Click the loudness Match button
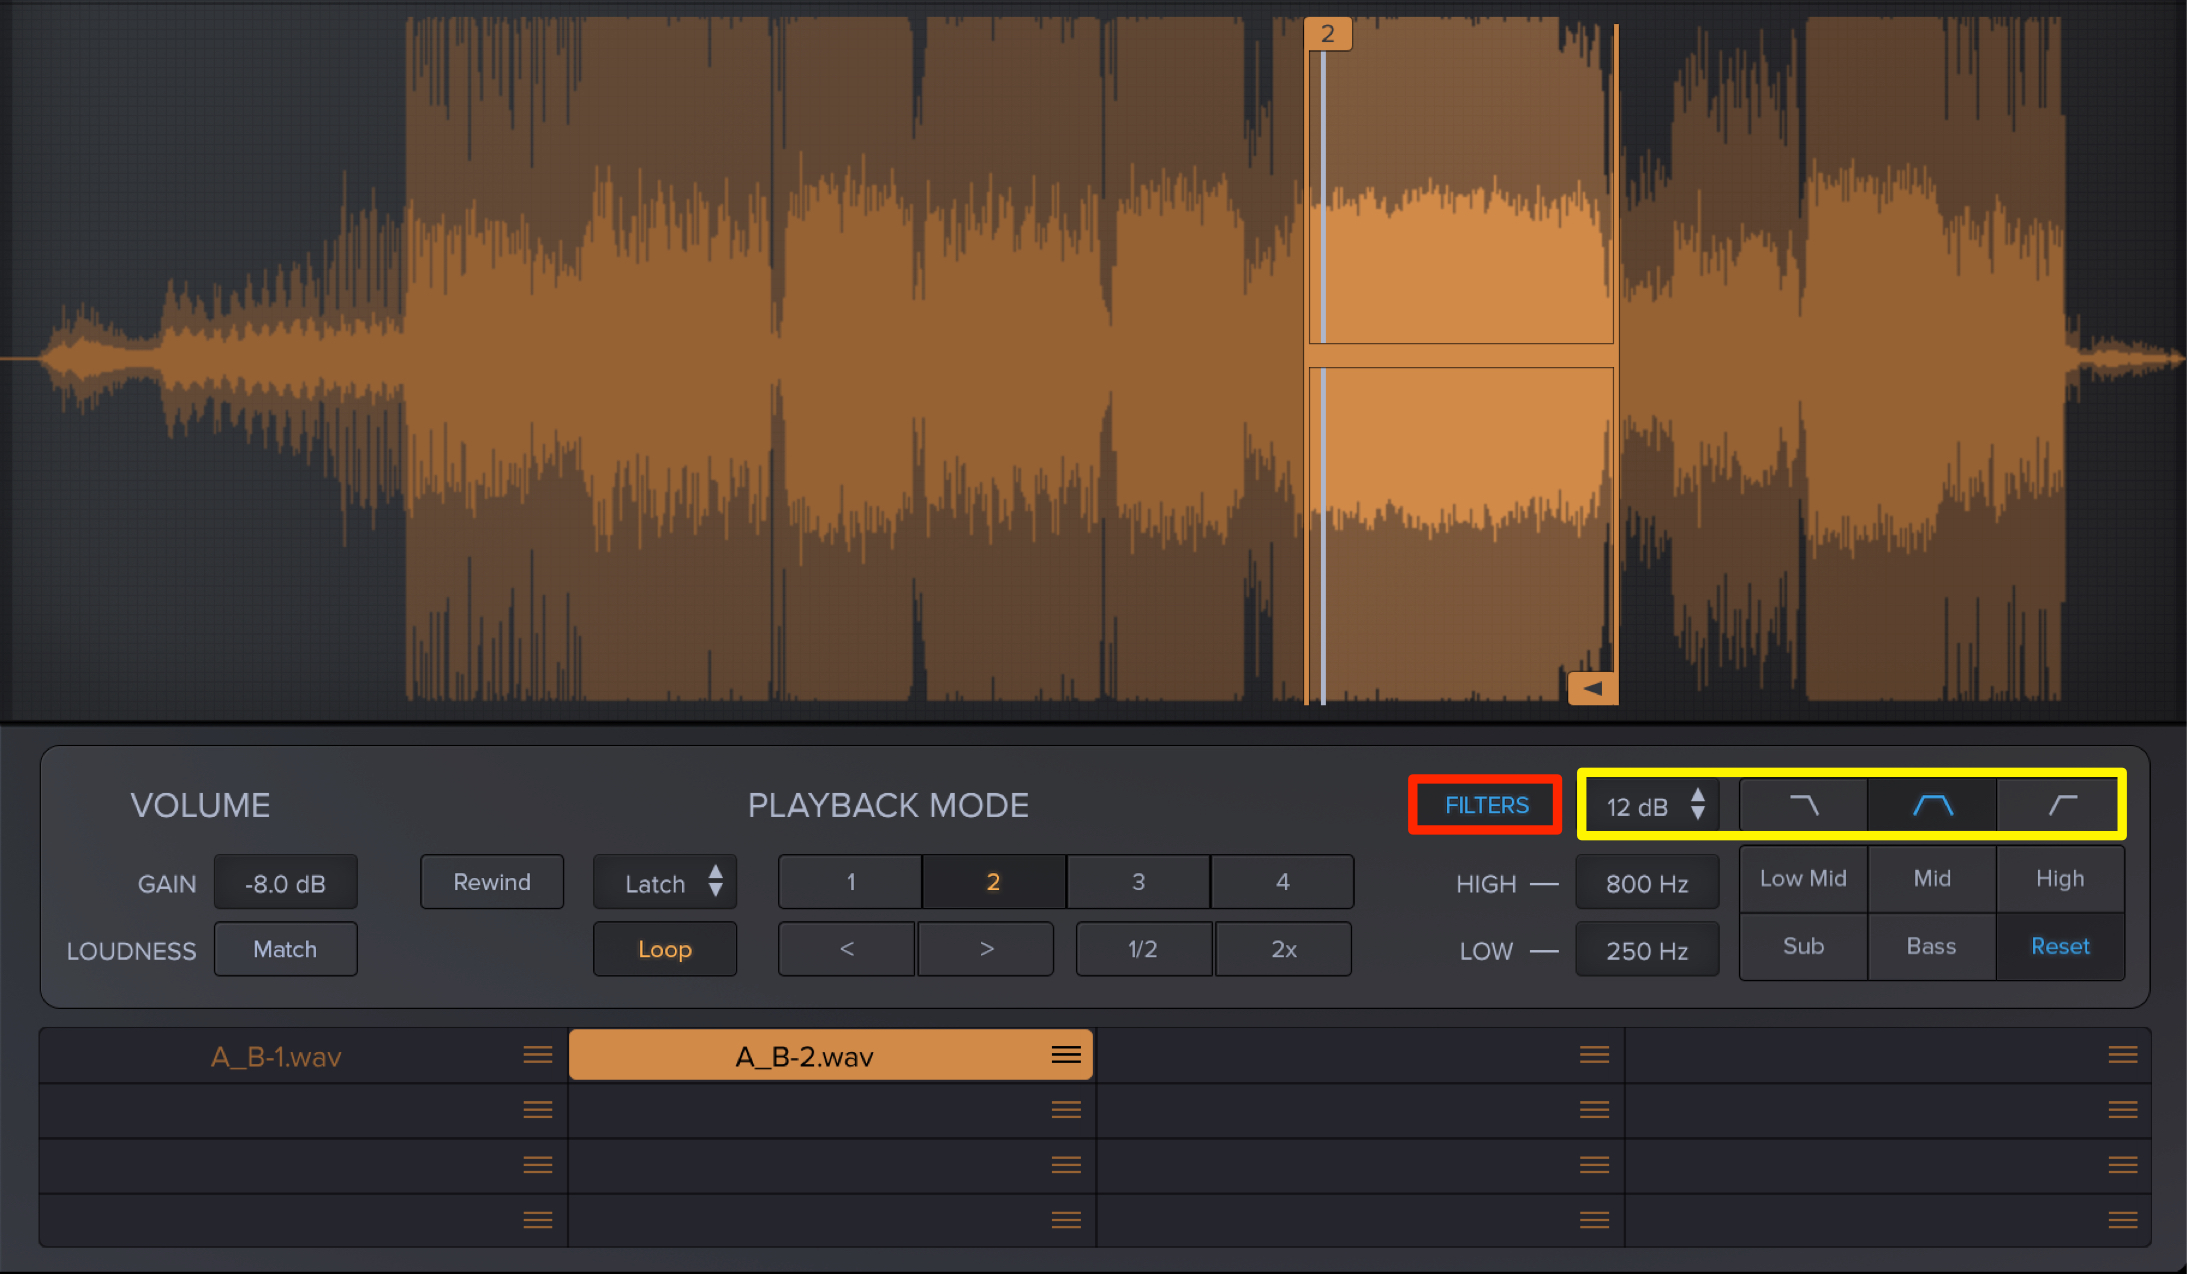Screen dimensions: 2188x1274 pyautogui.click(x=285, y=949)
